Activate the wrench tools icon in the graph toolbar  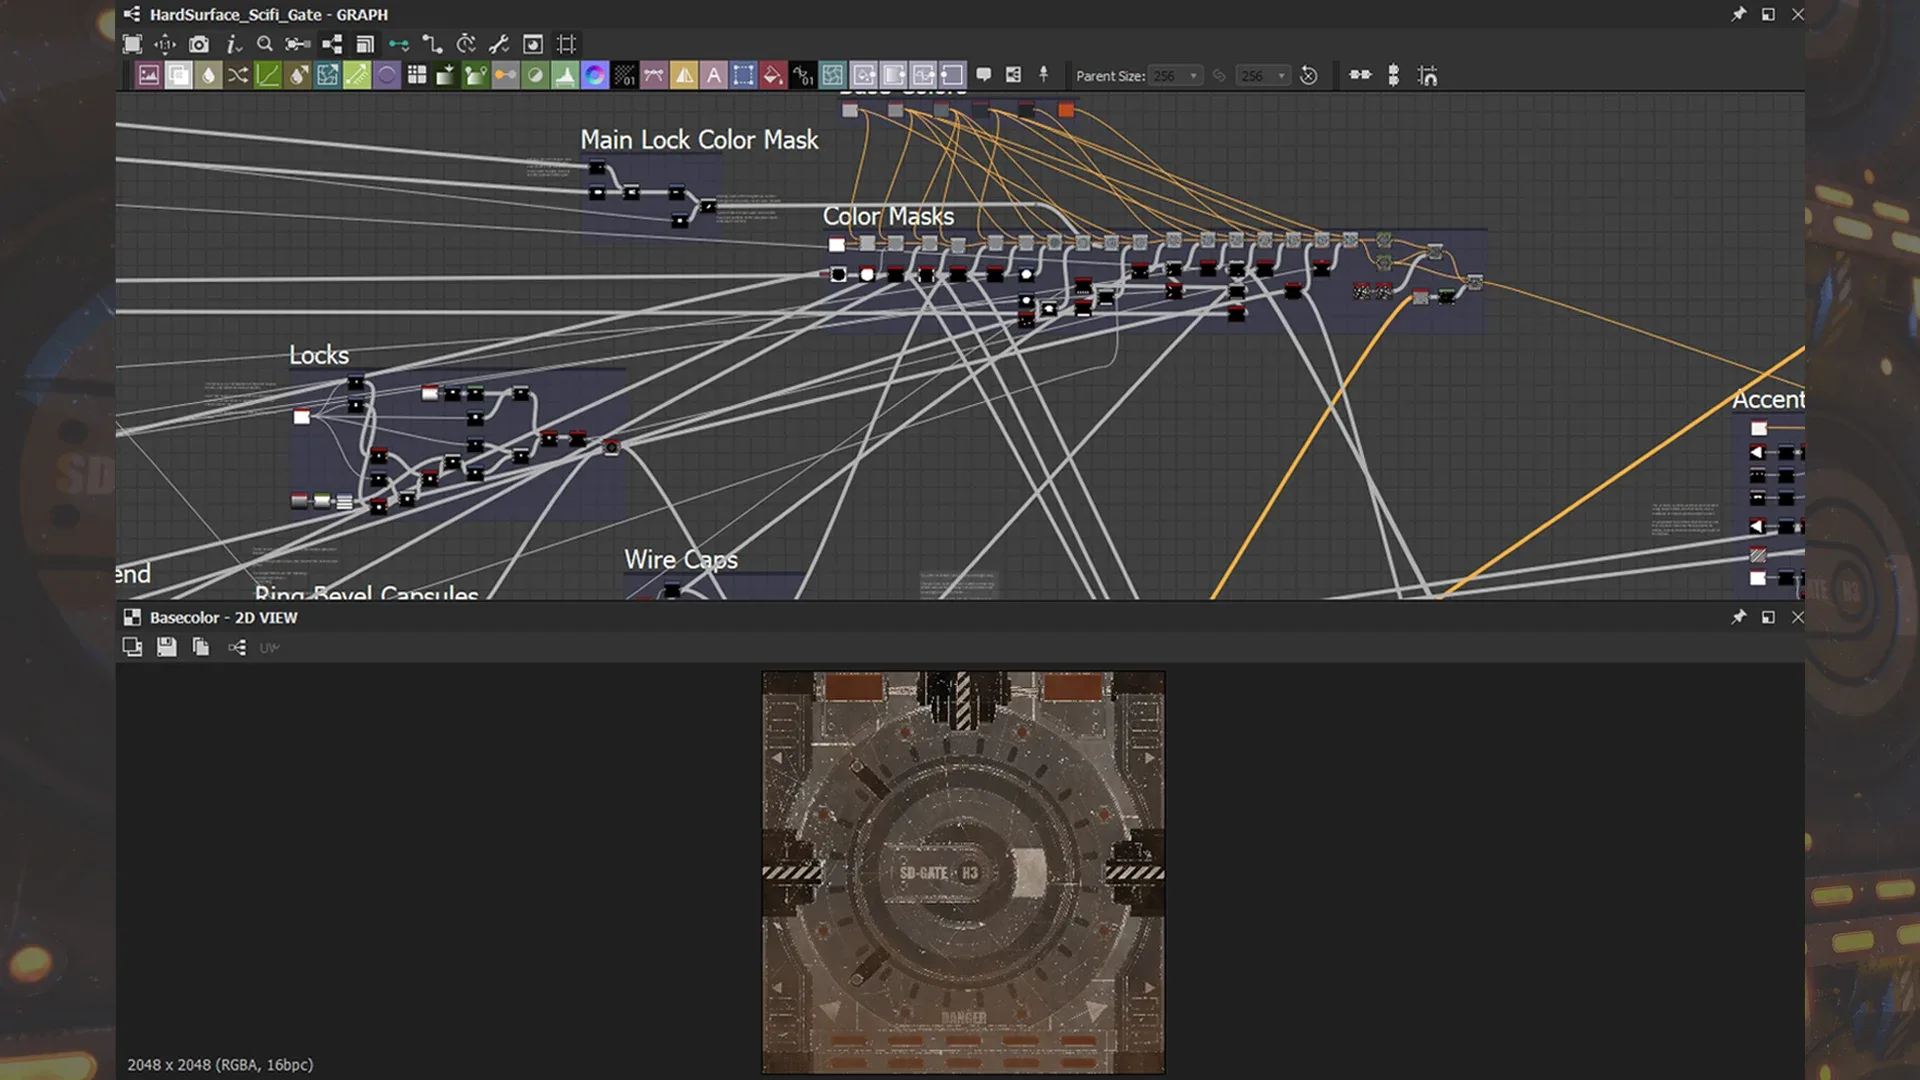pos(498,44)
